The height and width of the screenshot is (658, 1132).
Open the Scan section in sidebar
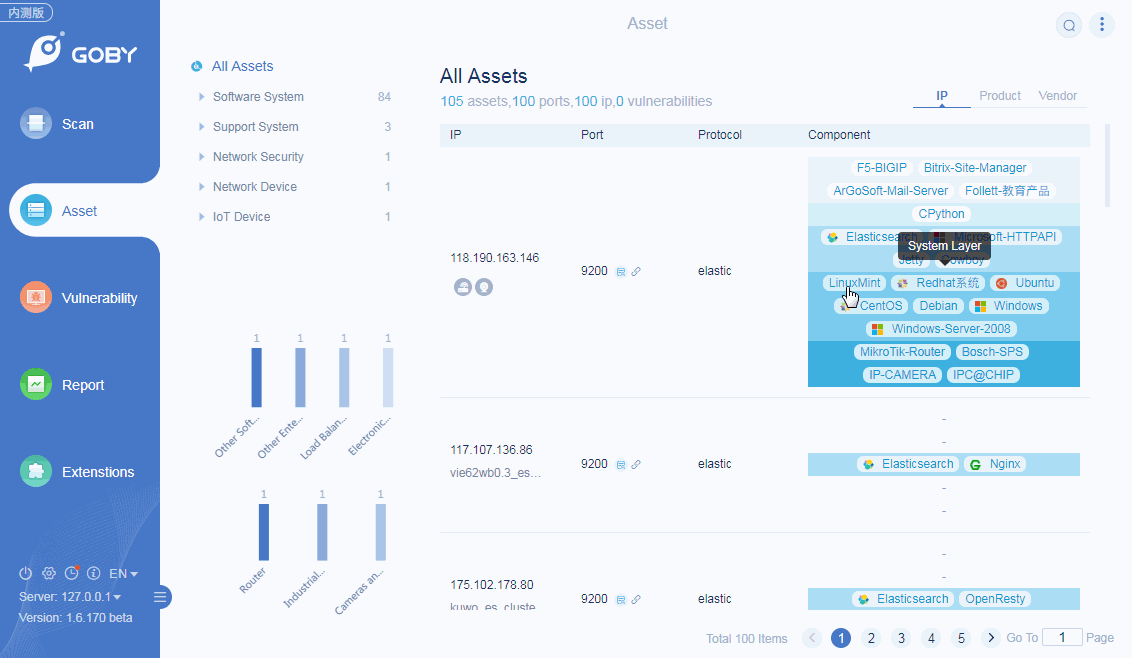[58, 124]
